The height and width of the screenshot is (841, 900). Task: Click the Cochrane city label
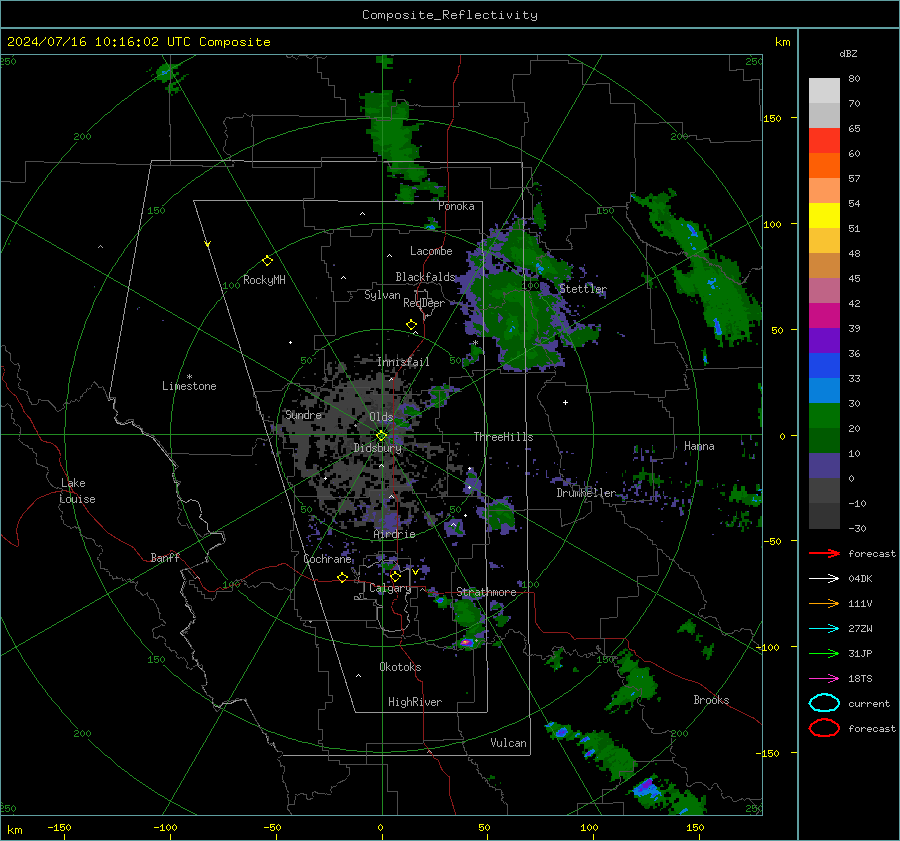[327, 559]
